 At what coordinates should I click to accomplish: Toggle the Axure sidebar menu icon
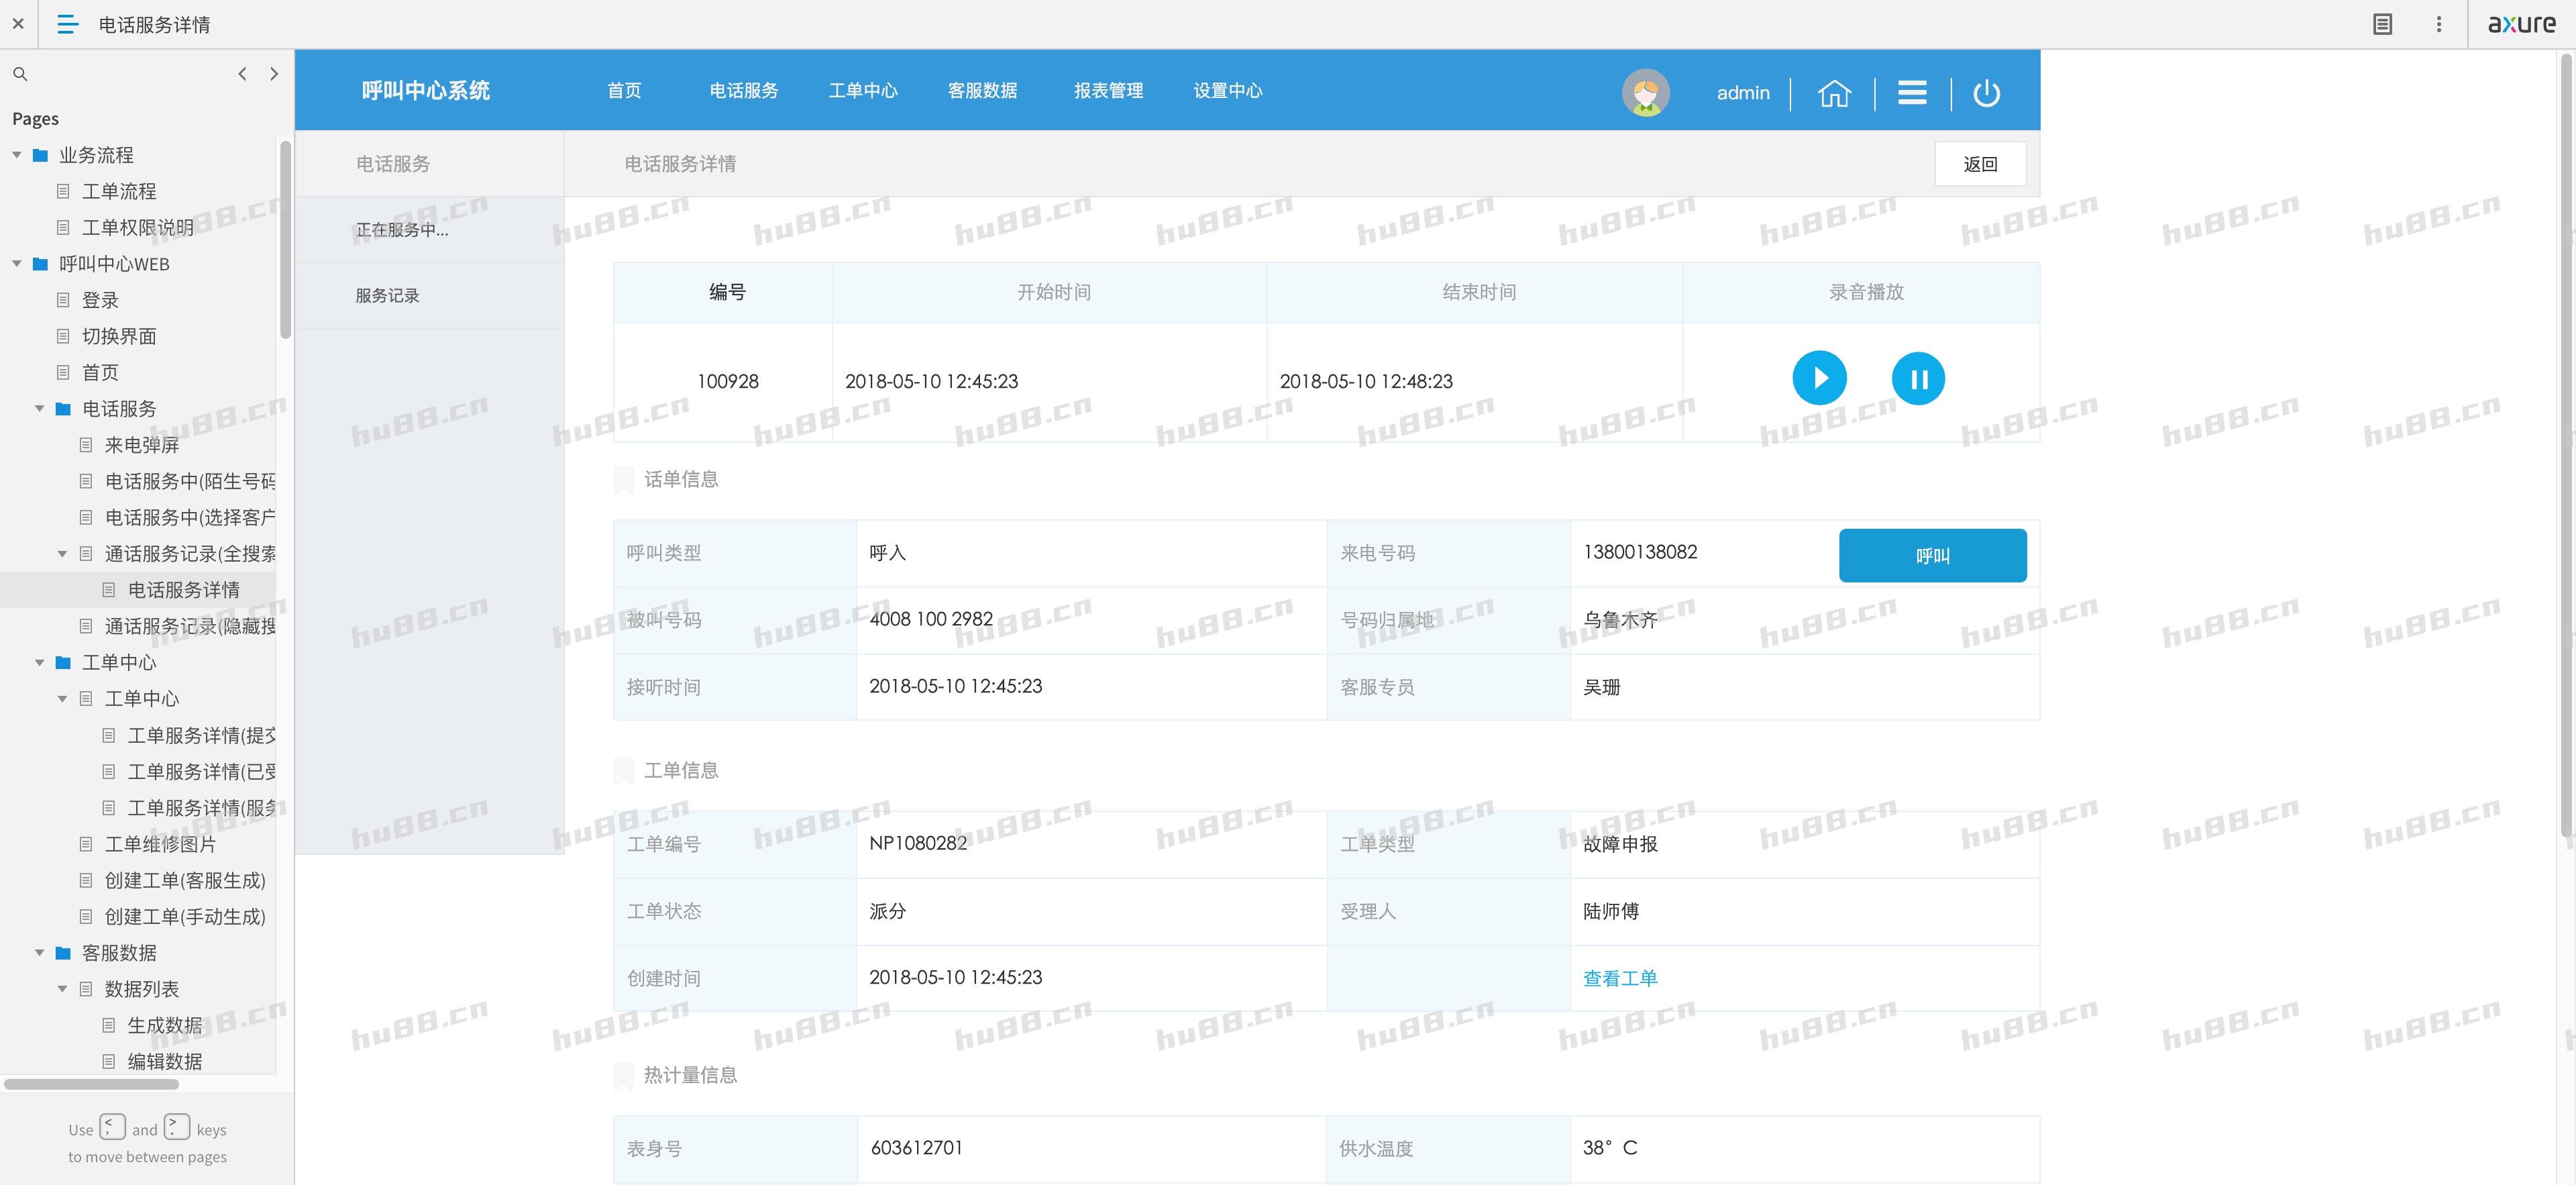(67, 24)
